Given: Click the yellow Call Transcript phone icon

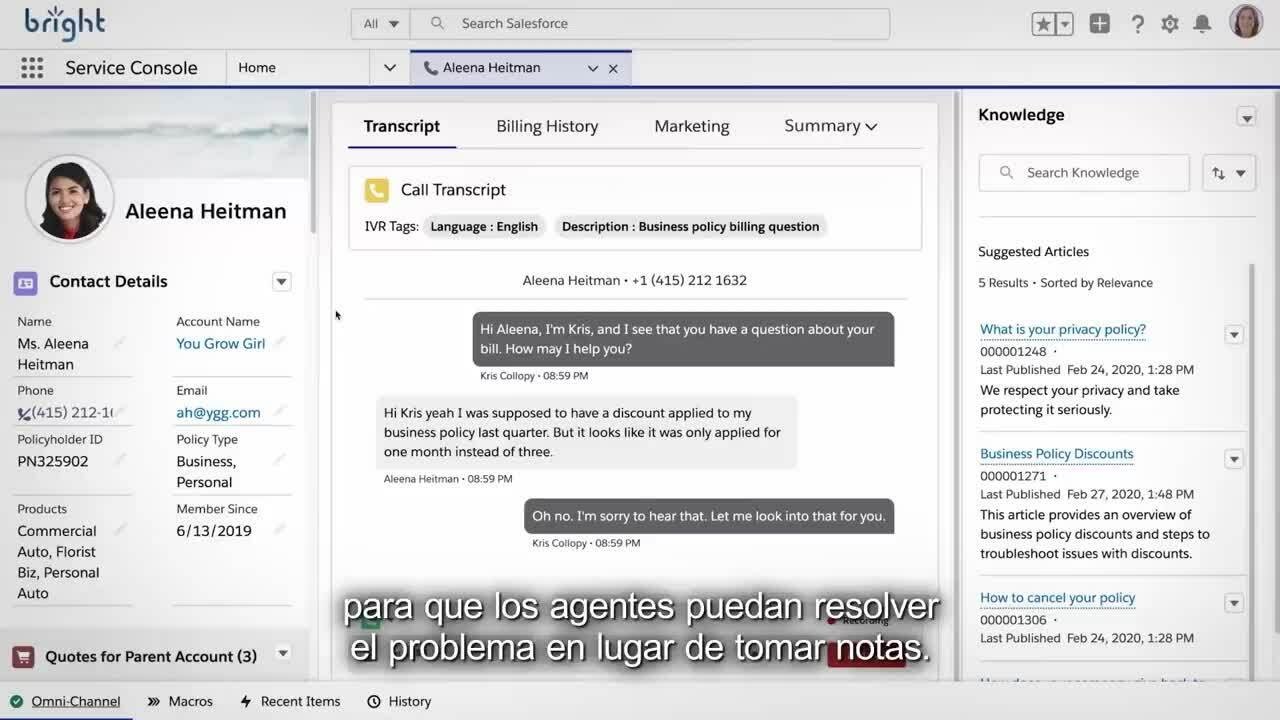Looking at the screenshot, I should click(376, 190).
